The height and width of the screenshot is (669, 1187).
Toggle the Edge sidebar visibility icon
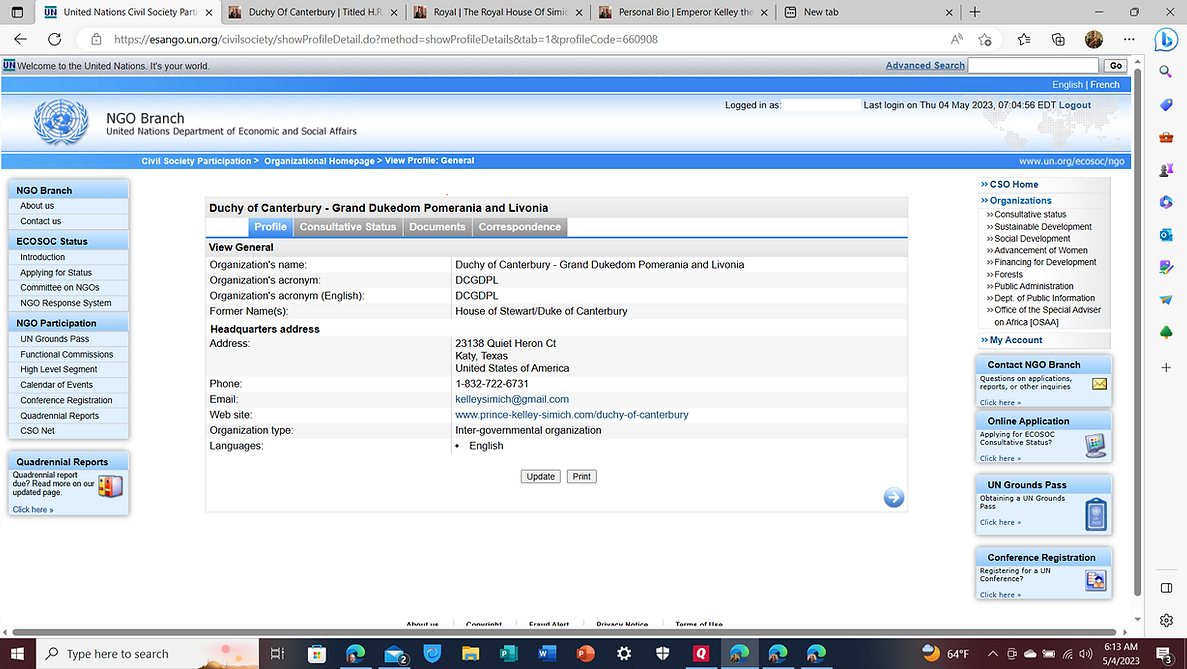pos(1166,588)
